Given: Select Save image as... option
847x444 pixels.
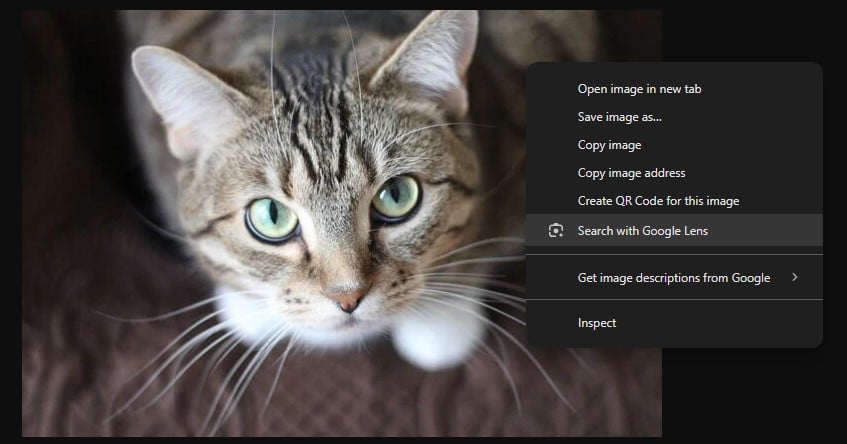Looking at the screenshot, I should [619, 117].
